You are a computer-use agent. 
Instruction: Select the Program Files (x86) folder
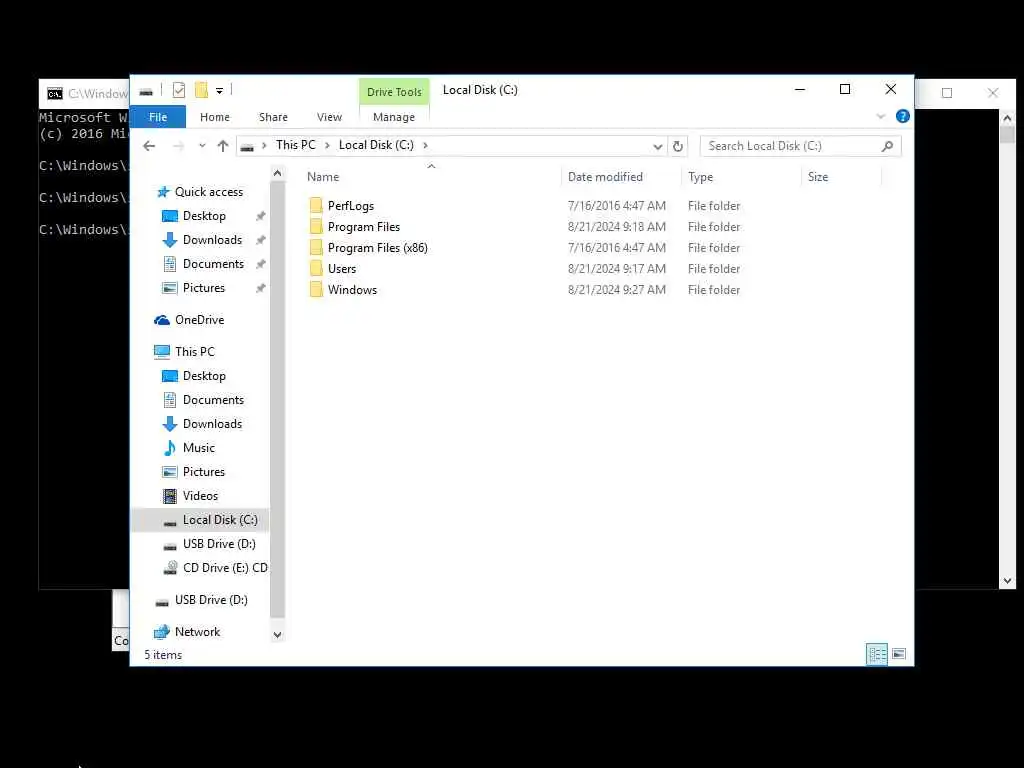point(377,248)
